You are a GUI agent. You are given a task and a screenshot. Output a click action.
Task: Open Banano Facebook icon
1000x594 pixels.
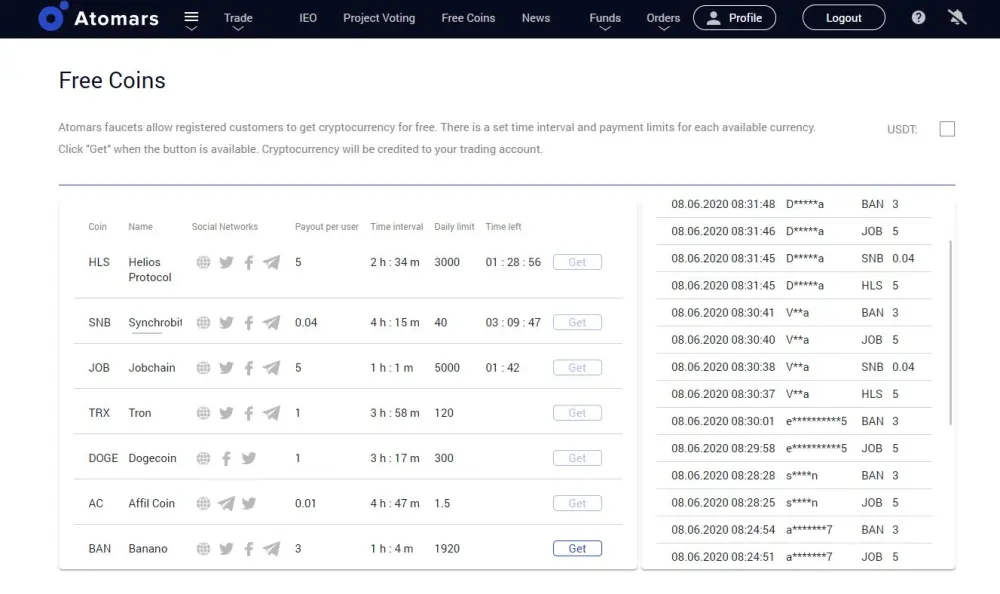pyautogui.click(x=249, y=549)
